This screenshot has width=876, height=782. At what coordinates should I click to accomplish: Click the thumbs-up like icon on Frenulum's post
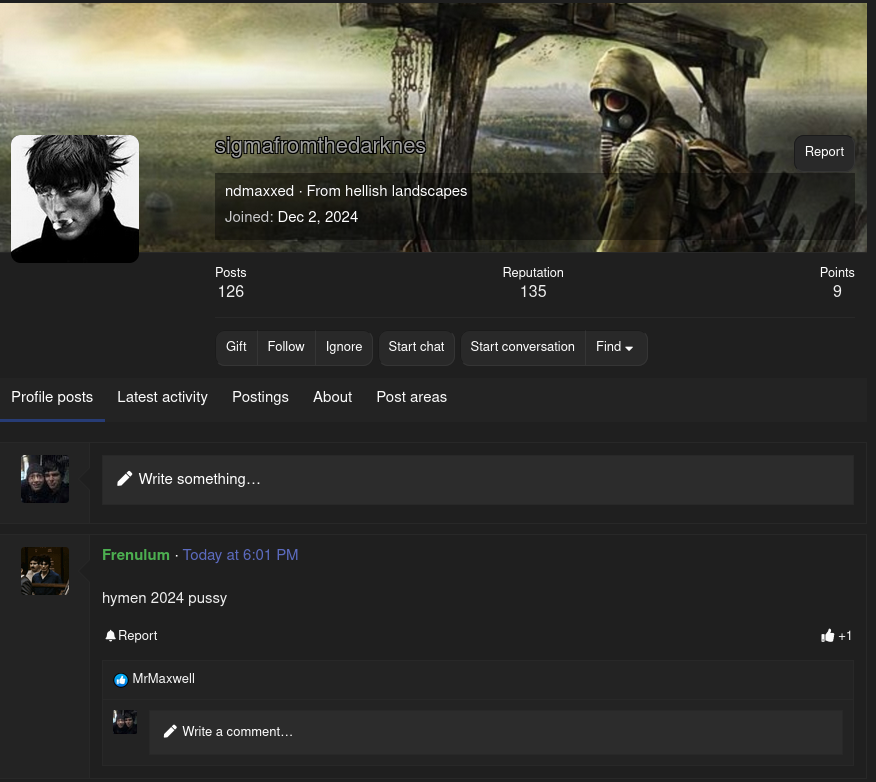[x=827, y=635]
